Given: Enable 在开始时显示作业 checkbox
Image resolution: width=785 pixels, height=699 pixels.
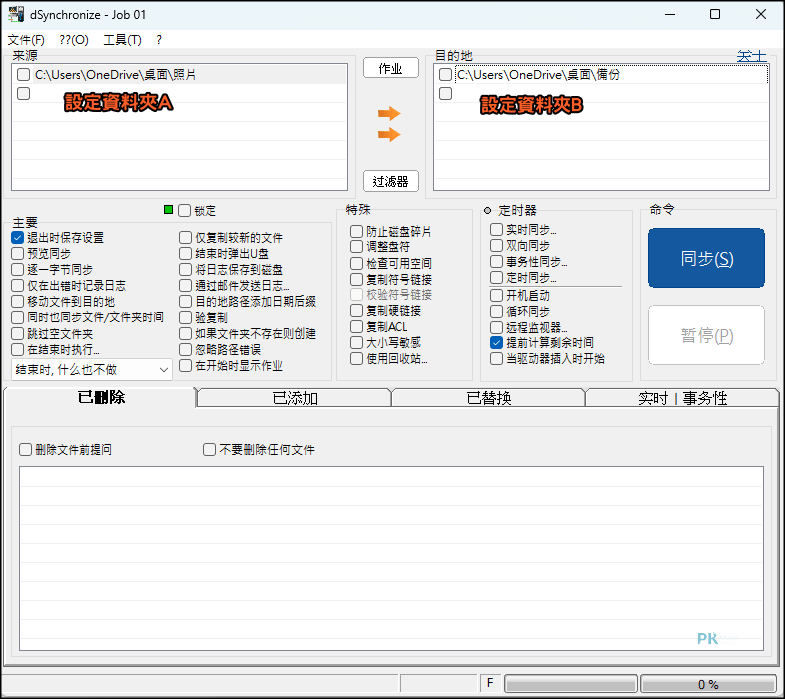Looking at the screenshot, I should point(186,366).
